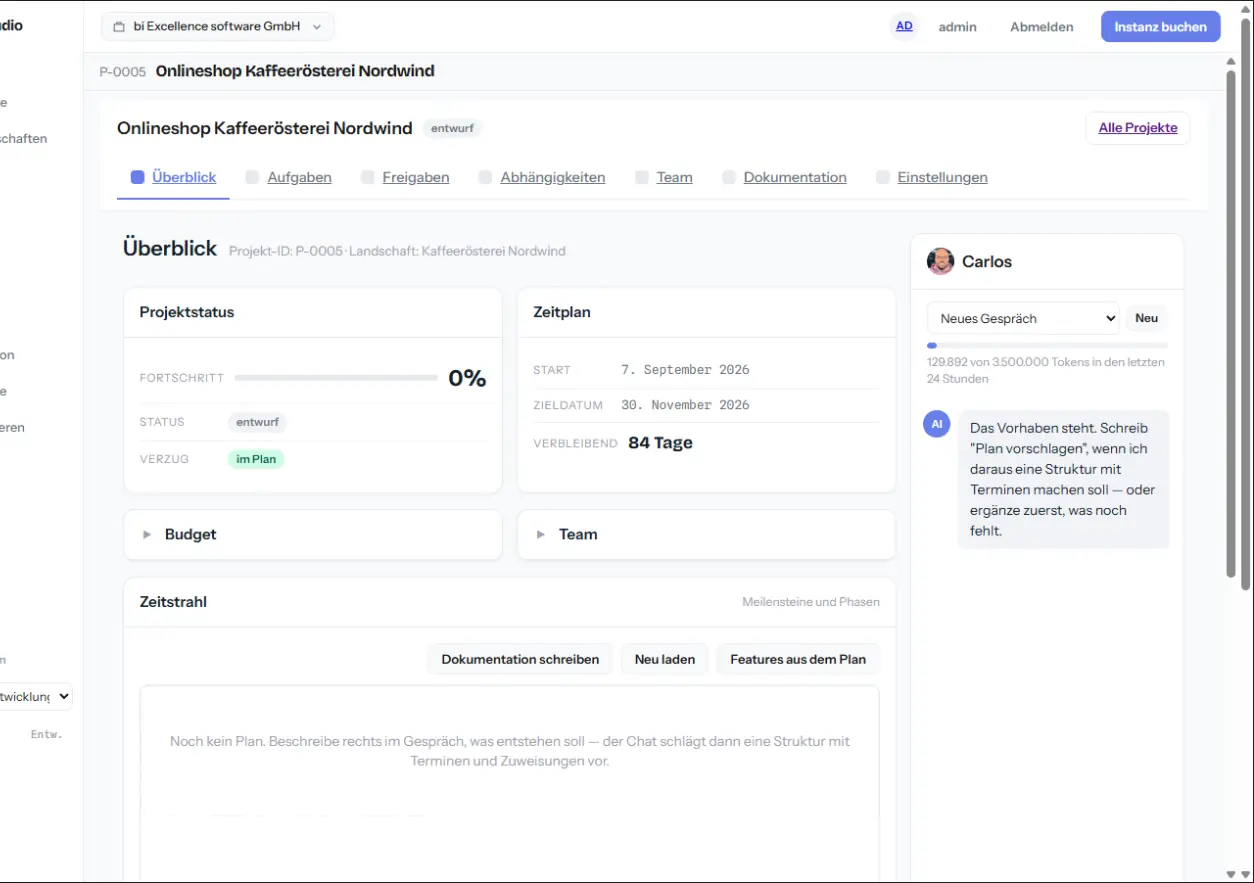Click the square icon beside Freigaben tab
Viewport: 1254px width, 883px height.
[x=368, y=177]
